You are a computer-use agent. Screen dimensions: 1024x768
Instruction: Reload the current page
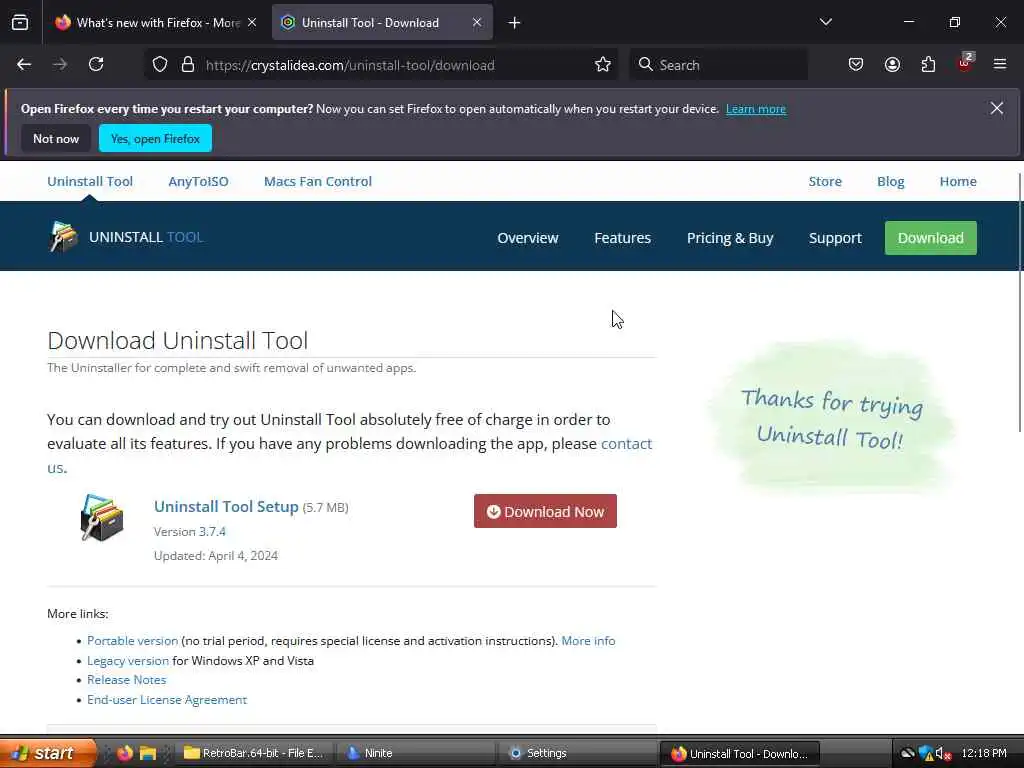click(96, 65)
